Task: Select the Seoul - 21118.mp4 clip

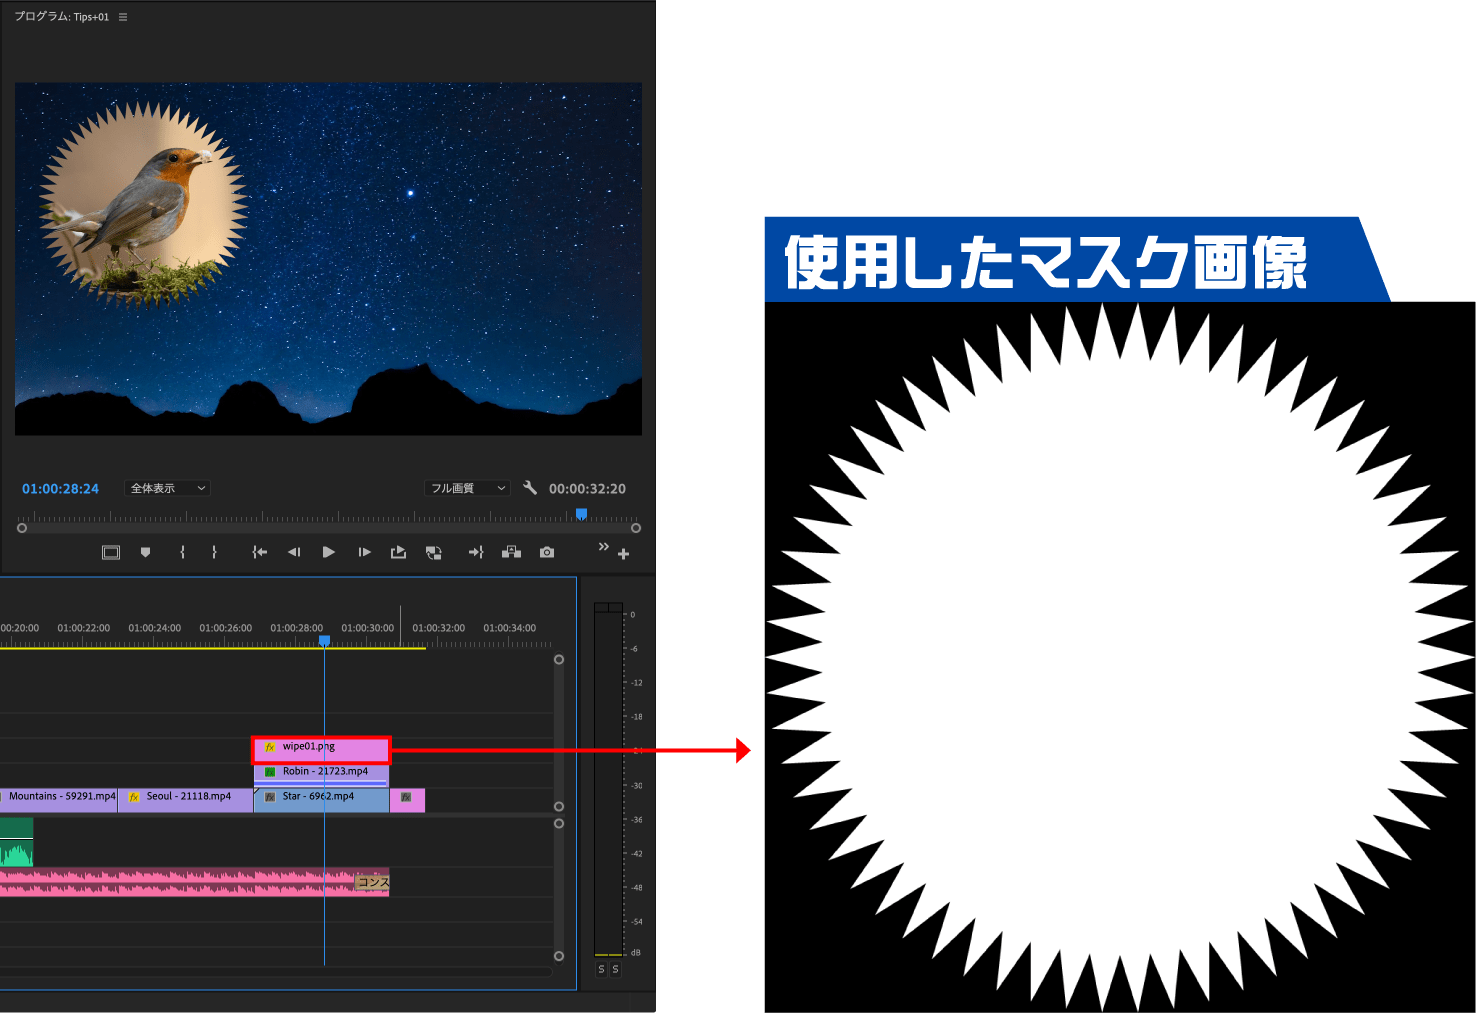Action: (185, 800)
